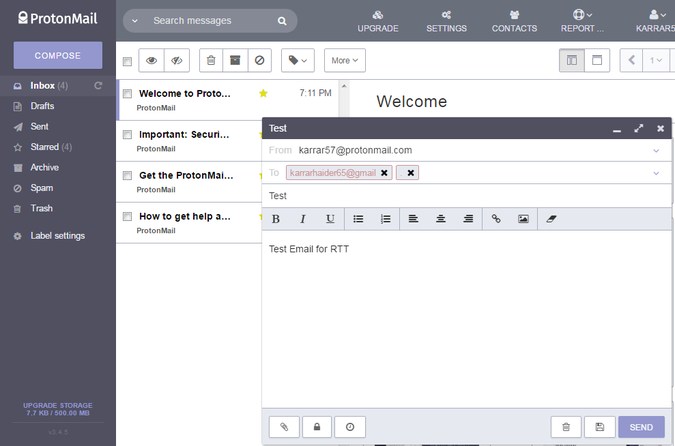Check the Get the ProtonMai... message checkbox

coord(127,175)
